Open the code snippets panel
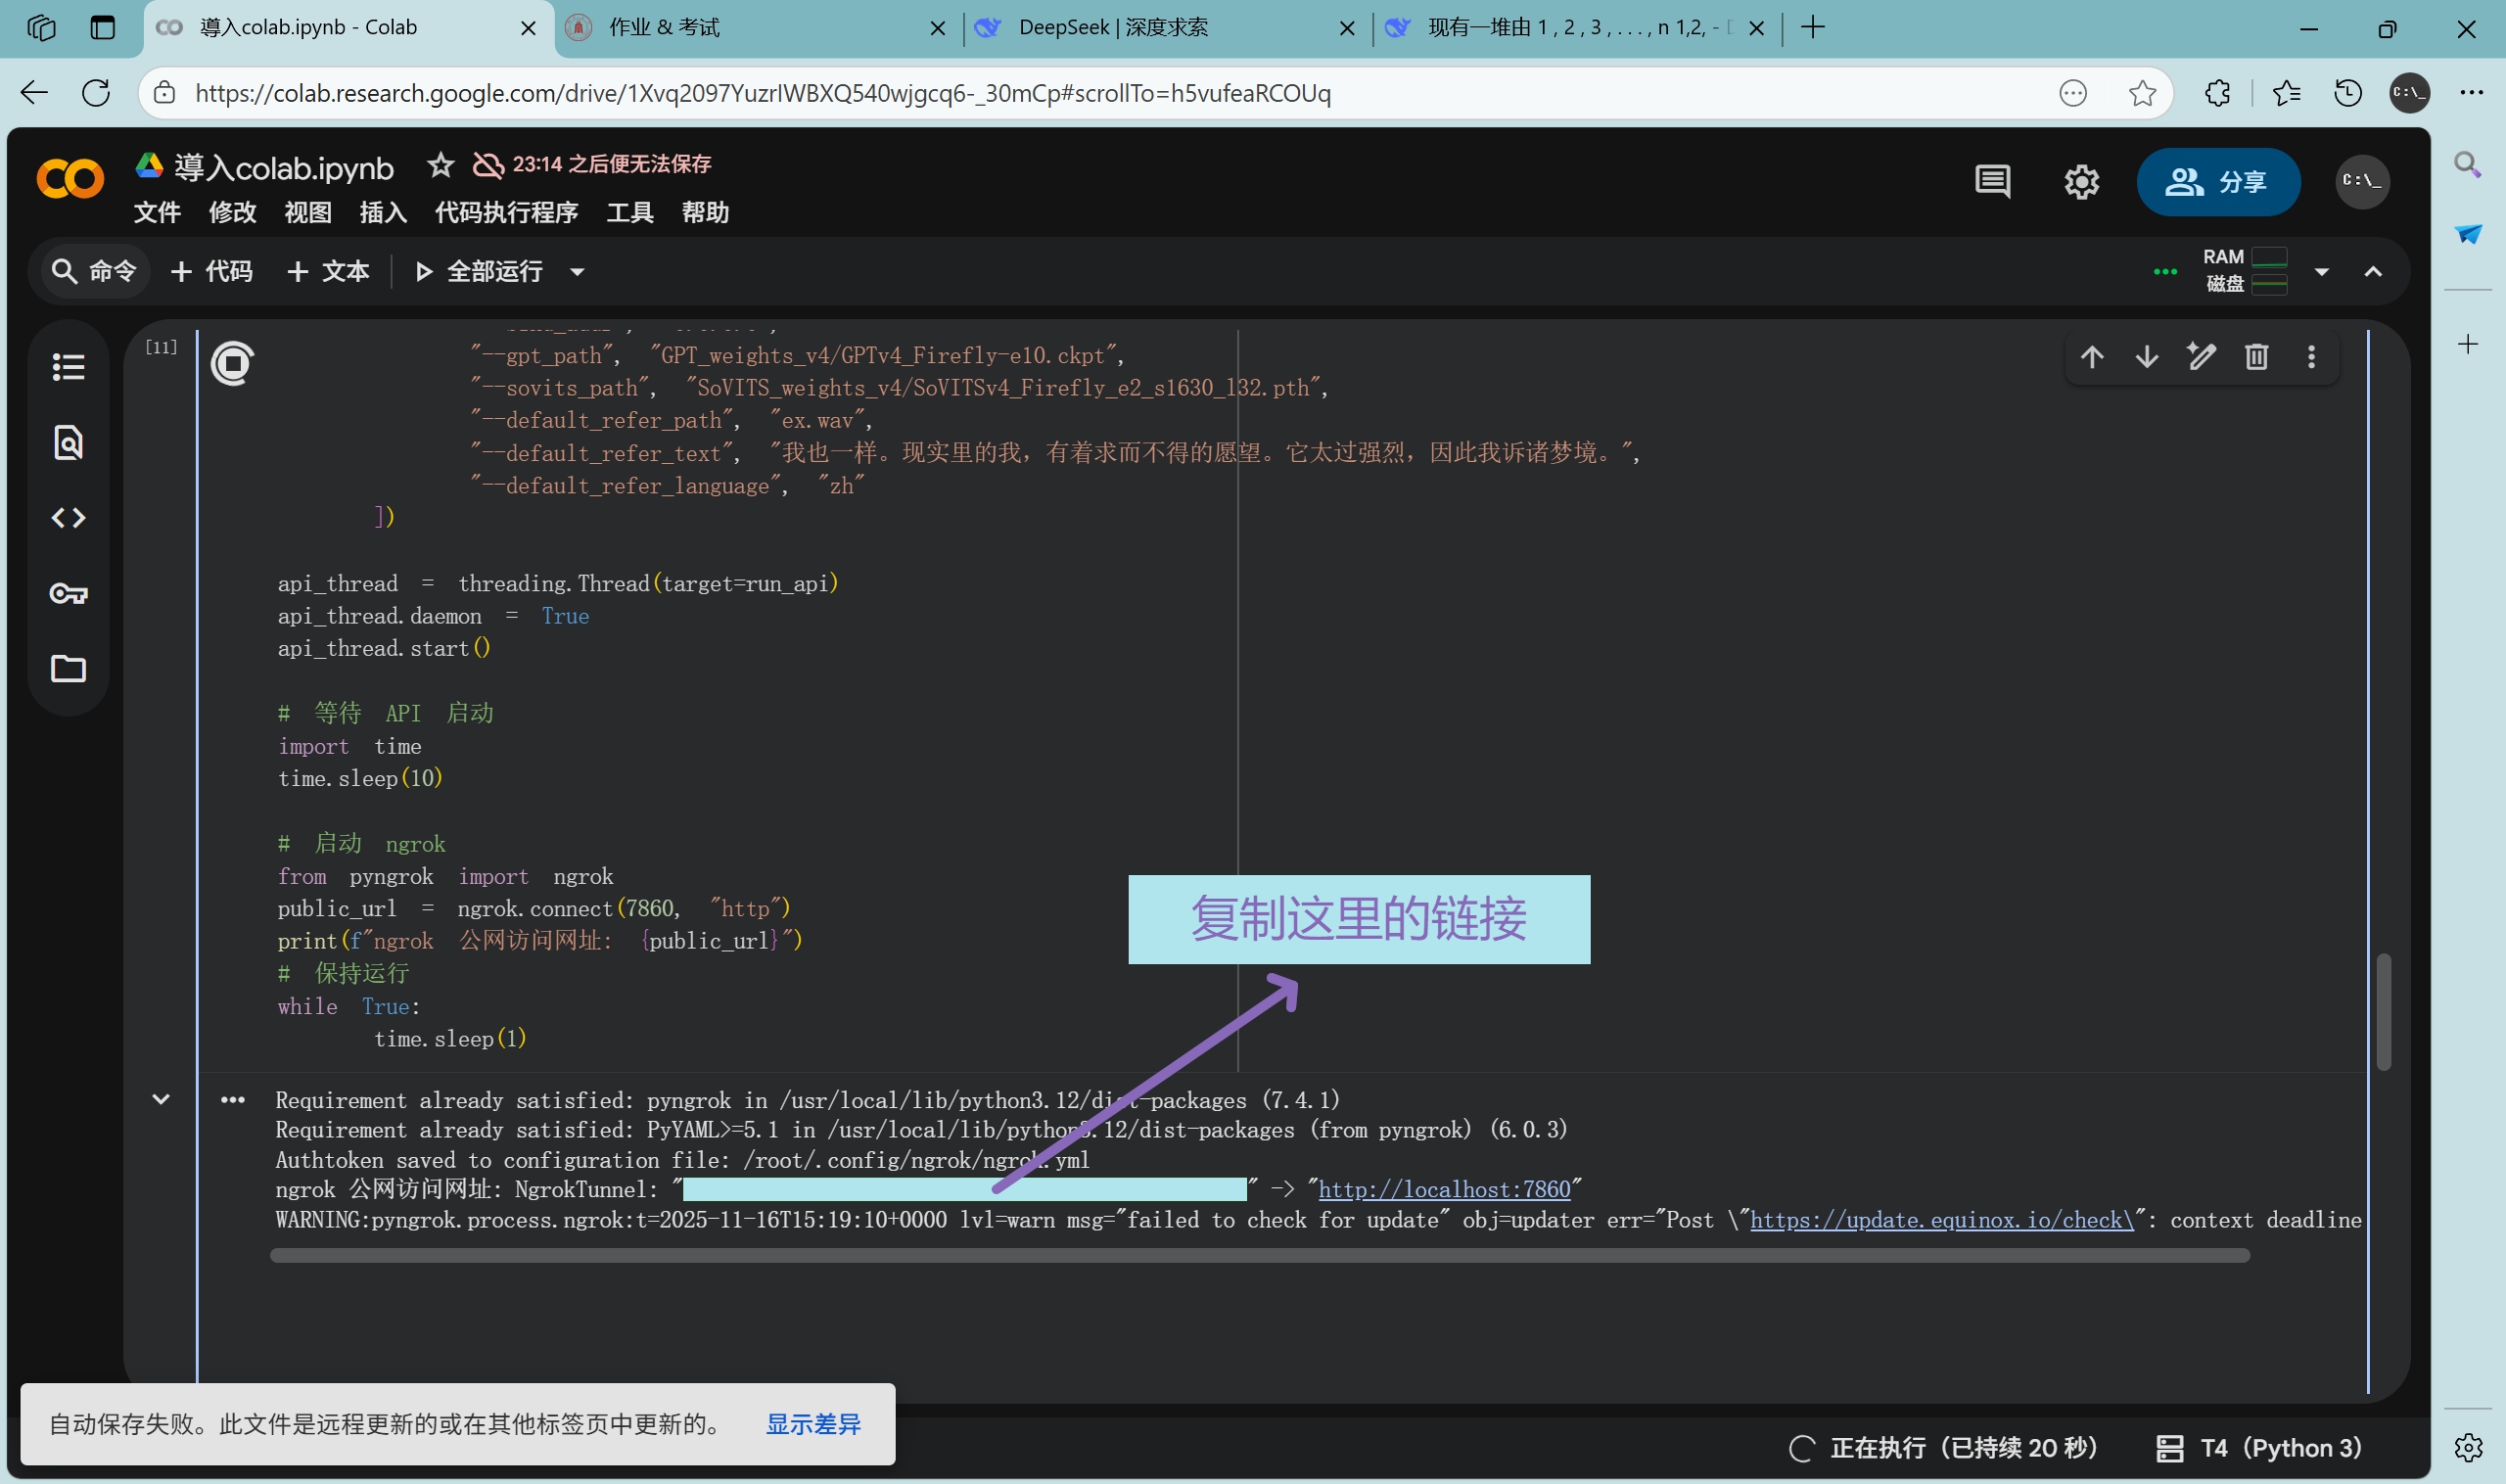Viewport: 2506px width, 1484px height. point(68,518)
